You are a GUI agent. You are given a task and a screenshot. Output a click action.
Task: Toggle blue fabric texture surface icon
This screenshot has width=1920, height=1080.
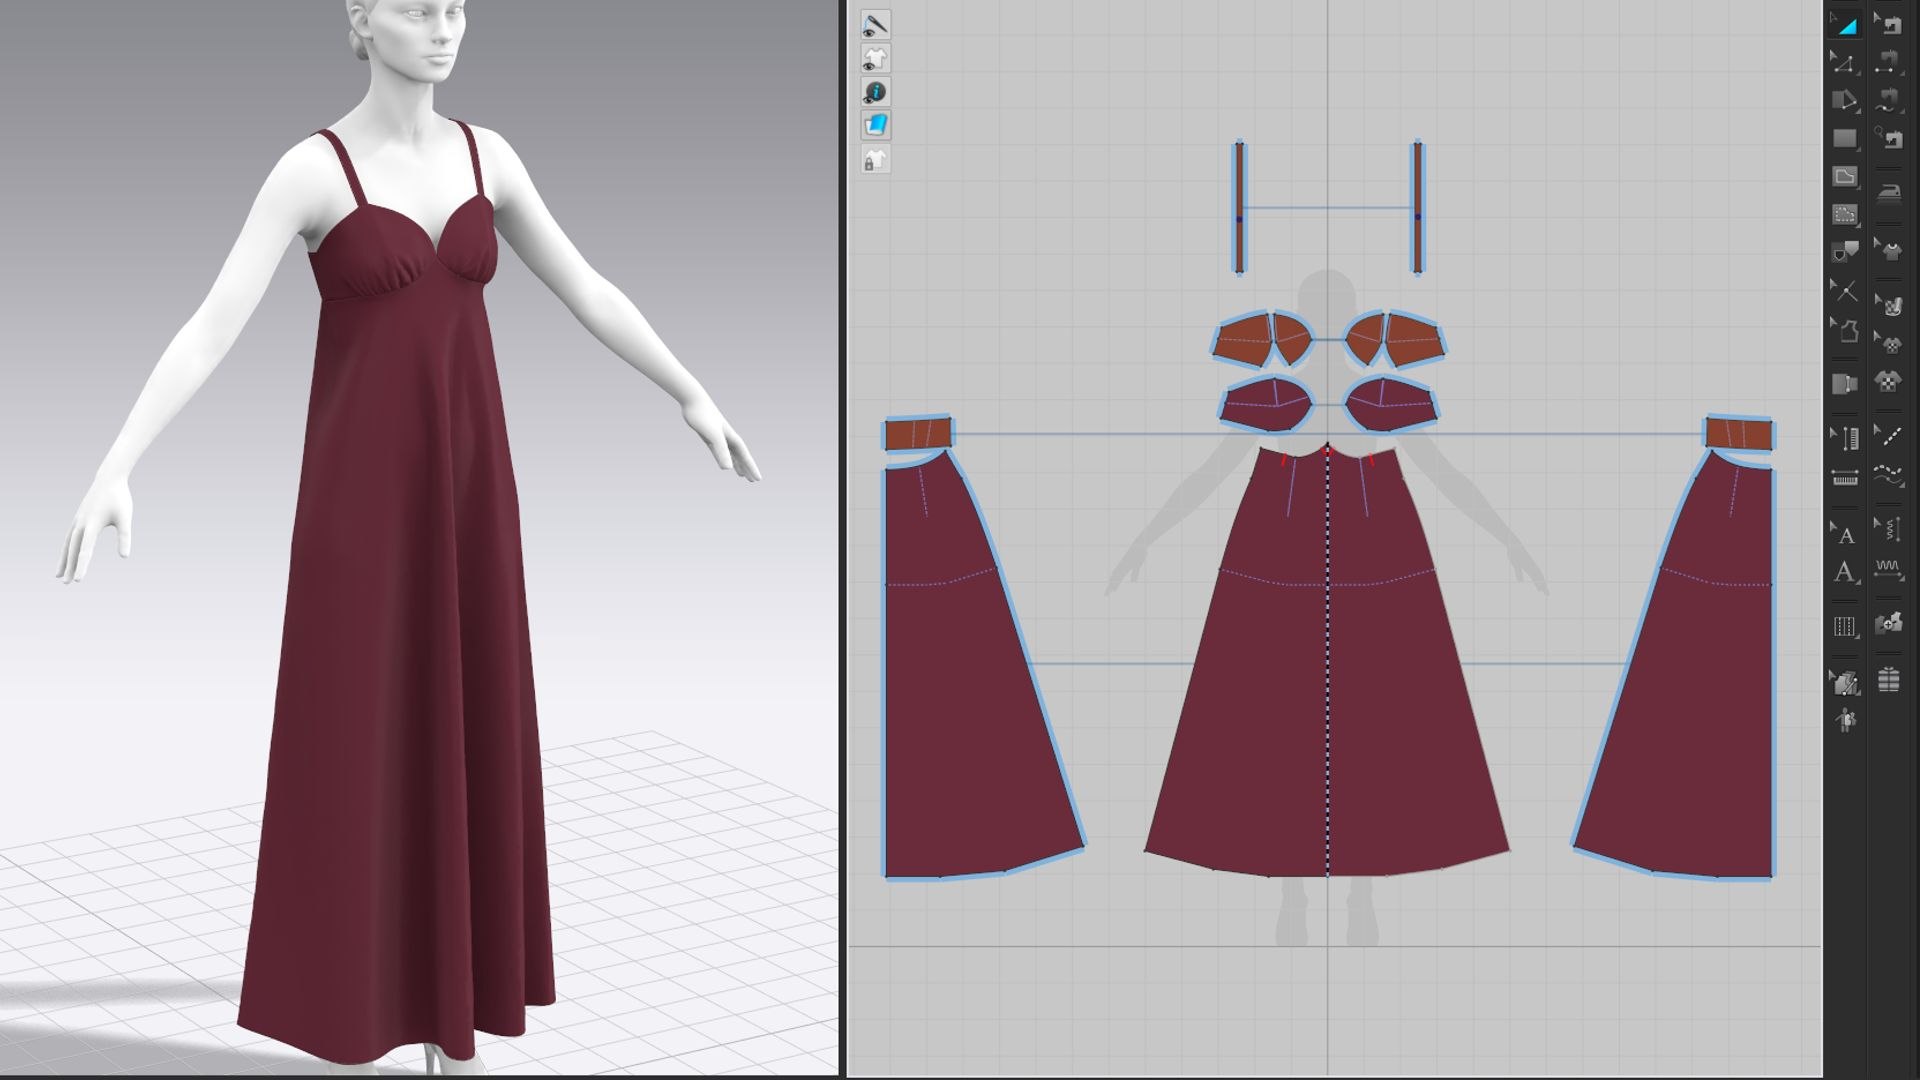coord(875,125)
